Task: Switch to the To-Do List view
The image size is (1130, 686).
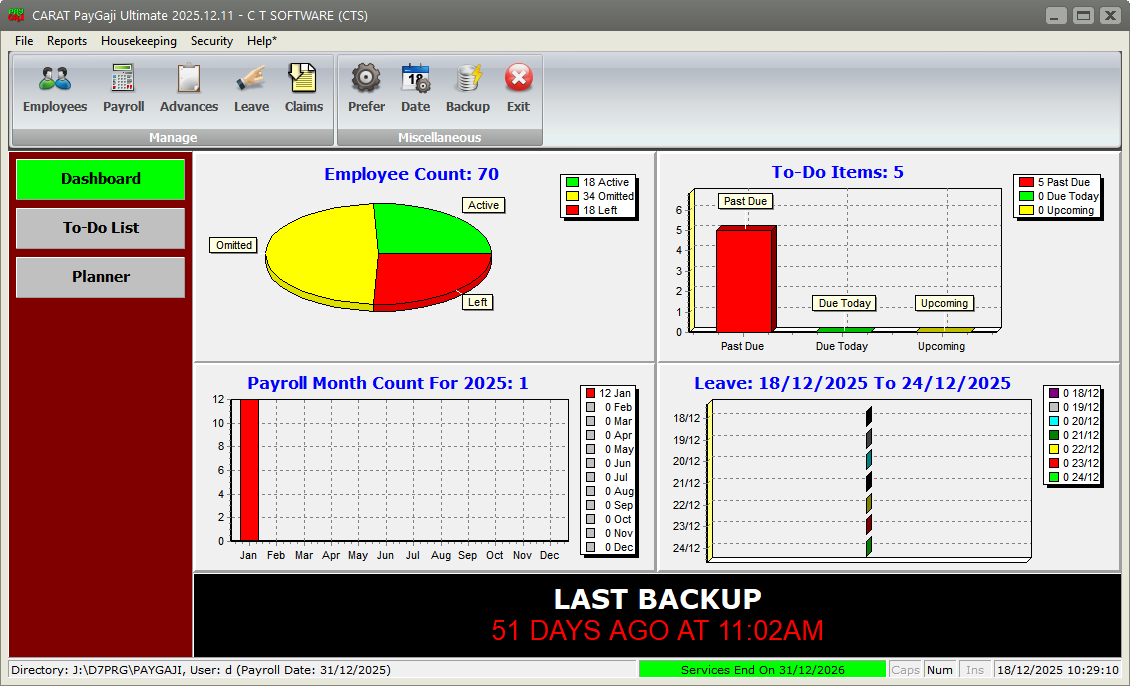Action: pyautogui.click(x=101, y=228)
